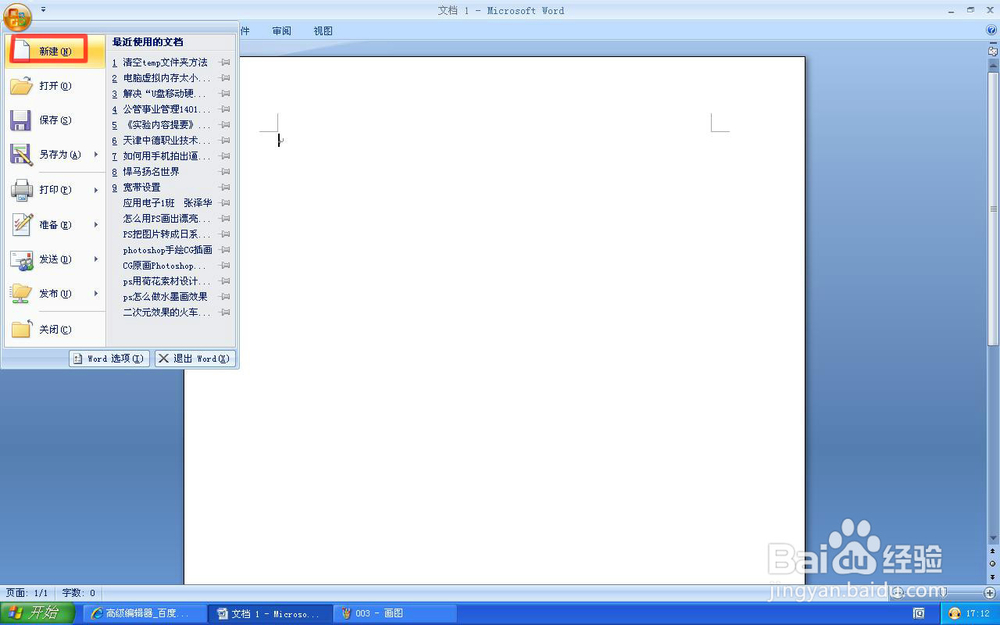Screen dimensions: 1000x625
Task: Pin the 《实验内容提要》 document
Action: tap(224, 125)
